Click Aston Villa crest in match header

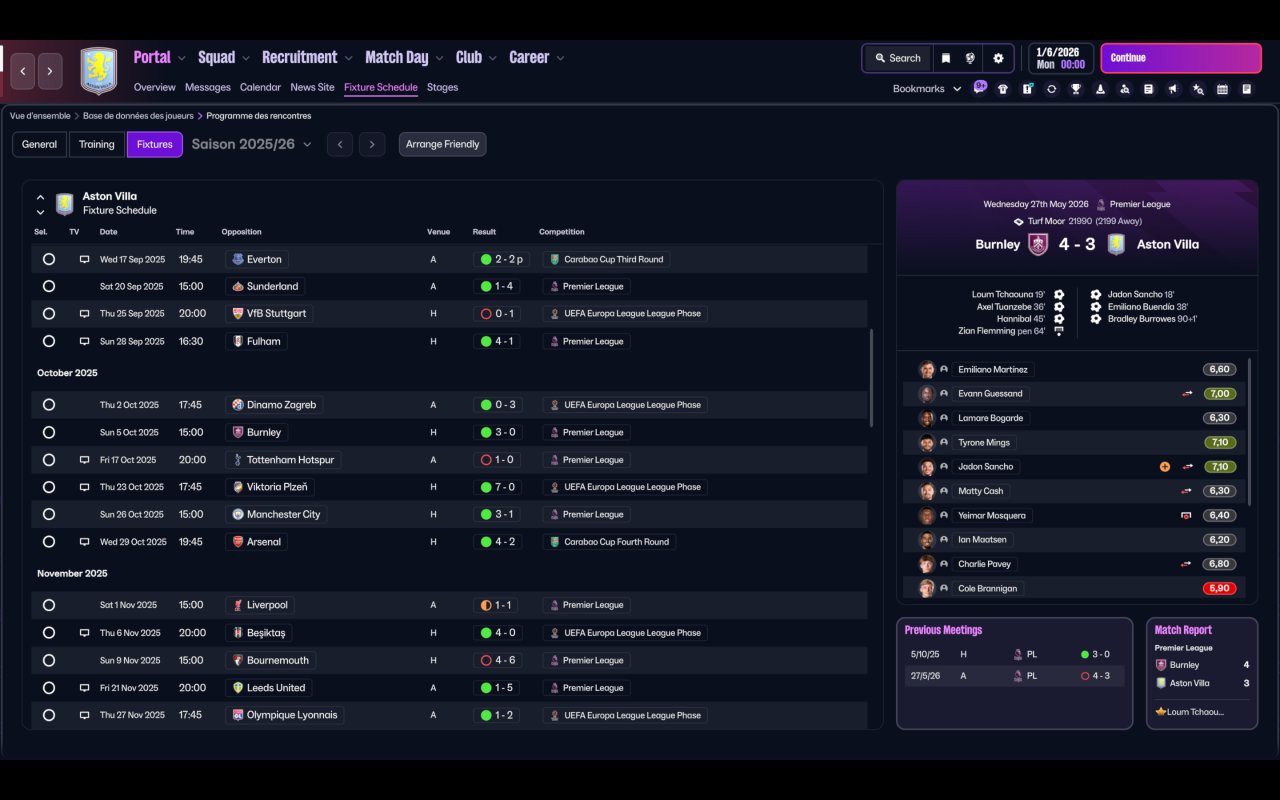coord(1116,244)
